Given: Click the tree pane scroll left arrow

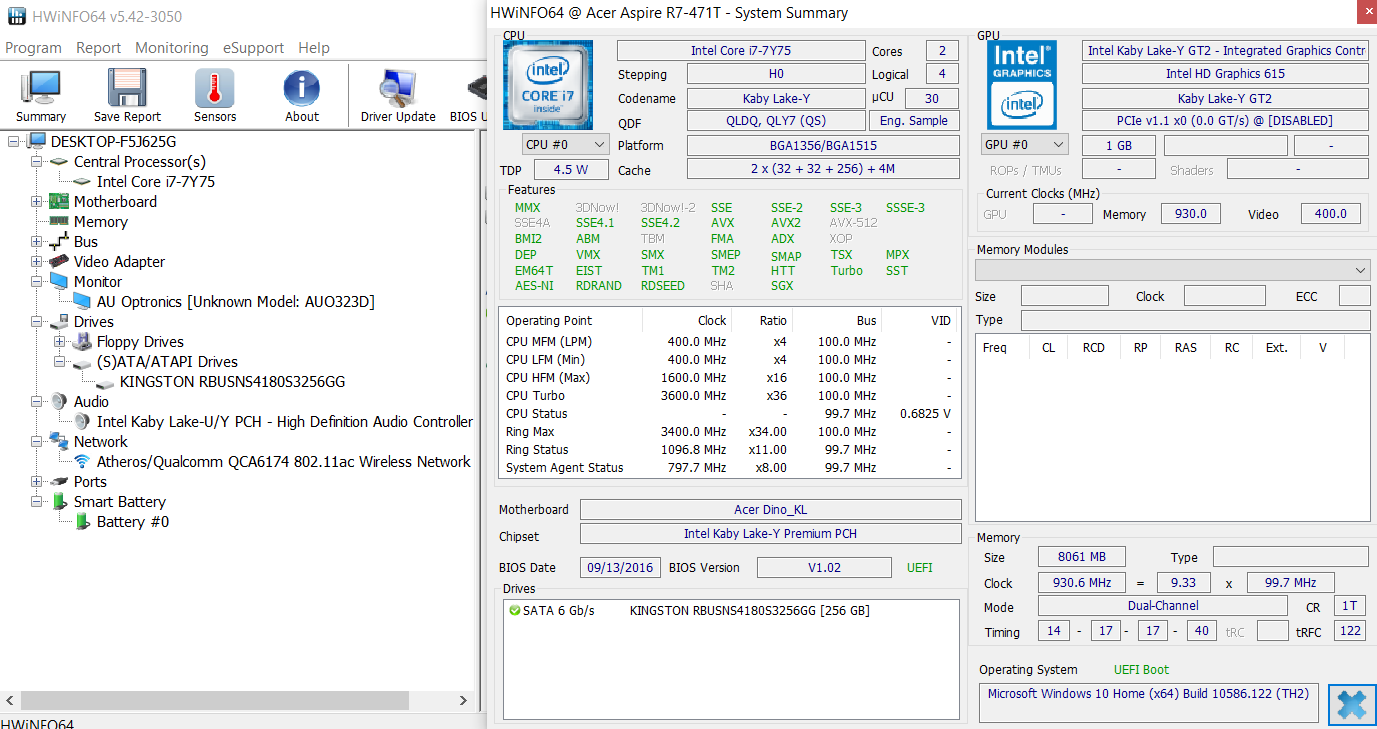Looking at the screenshot, I should click(x=10, y=701).
